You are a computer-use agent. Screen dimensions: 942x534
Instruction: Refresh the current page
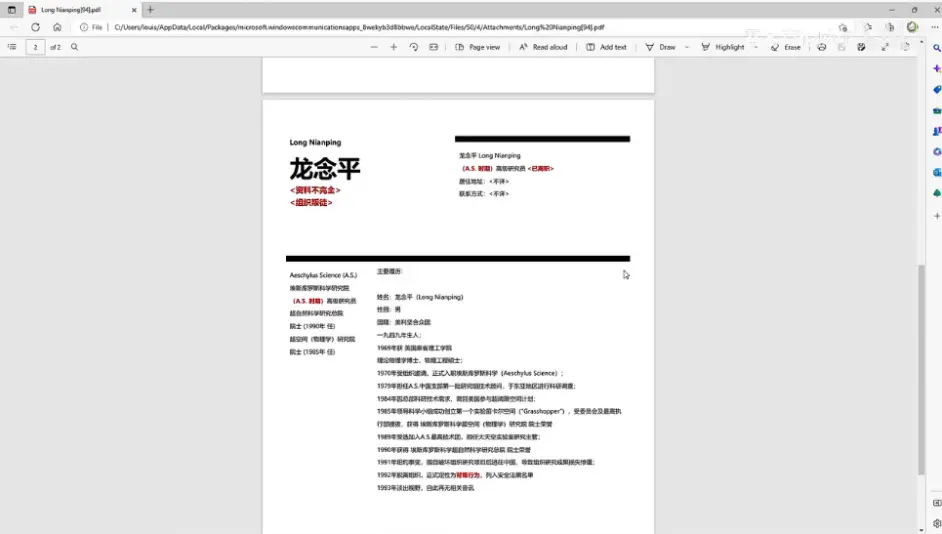point(35,27)
